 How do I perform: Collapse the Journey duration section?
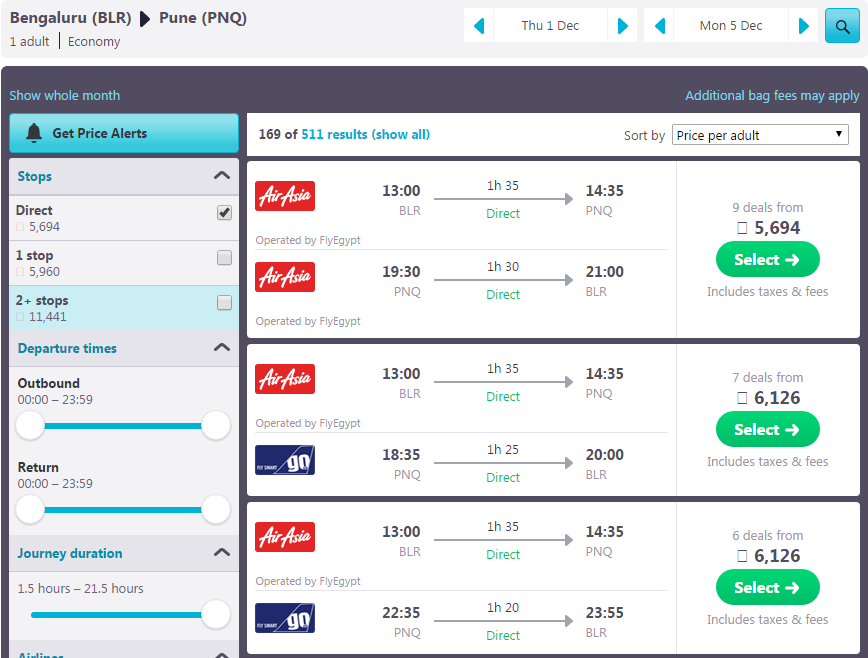(221, 553)
